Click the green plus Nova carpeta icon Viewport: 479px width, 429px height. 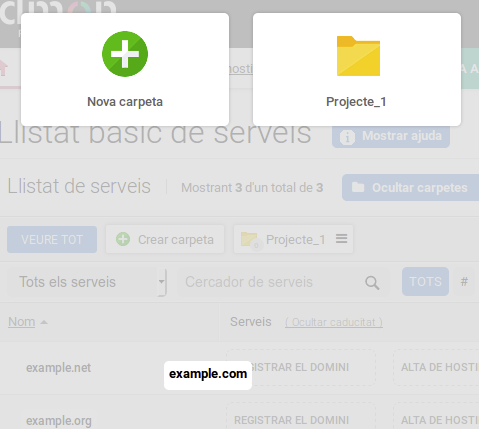125,54
